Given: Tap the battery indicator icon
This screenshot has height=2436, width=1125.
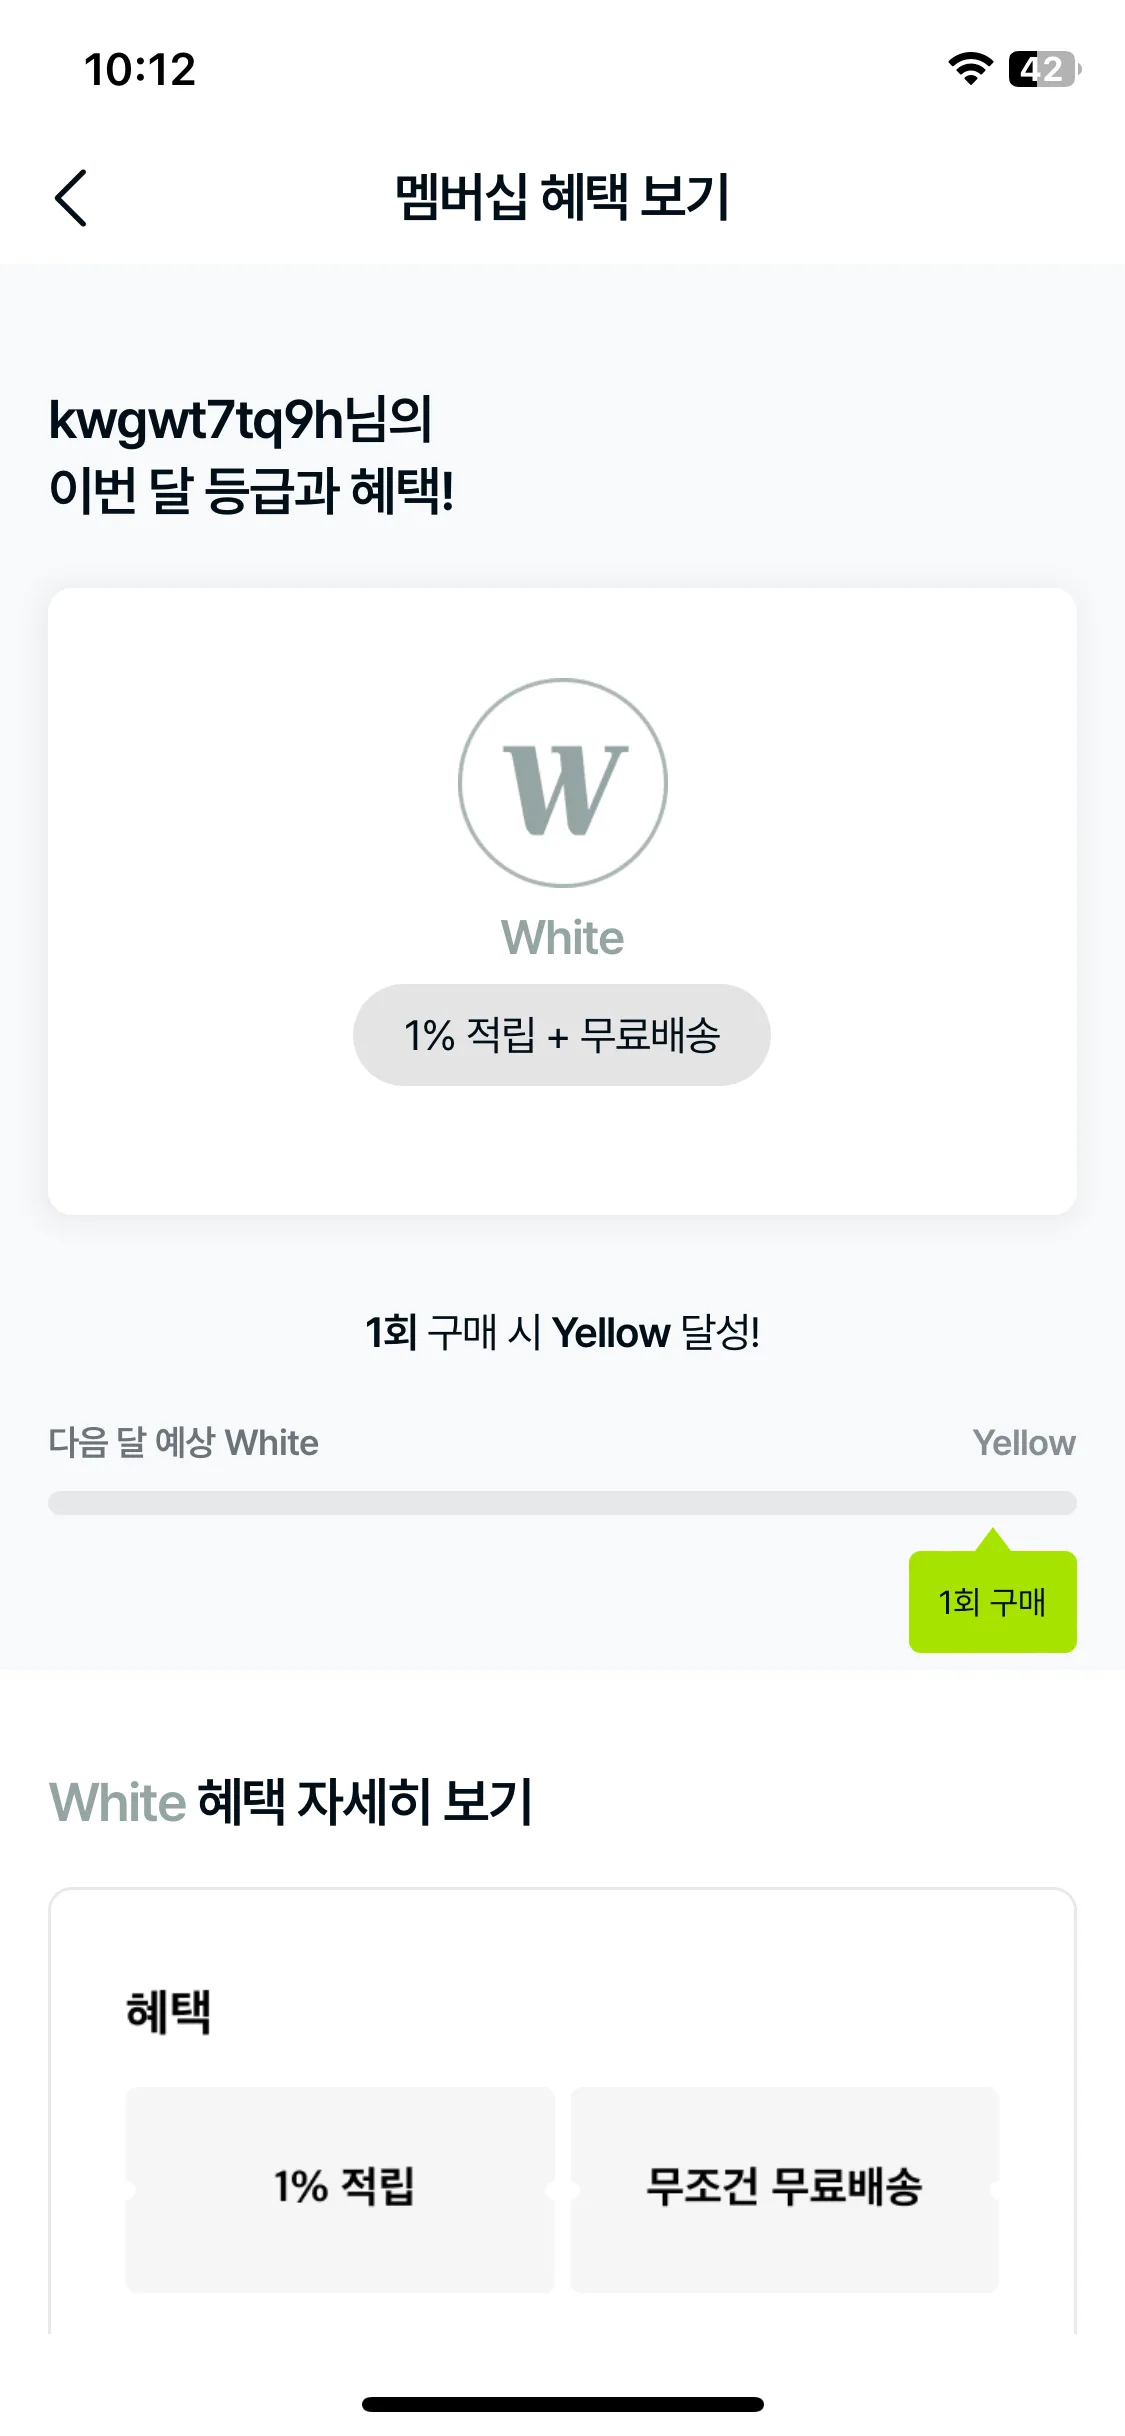Looking at the screenshot, I should [1044, 69].
